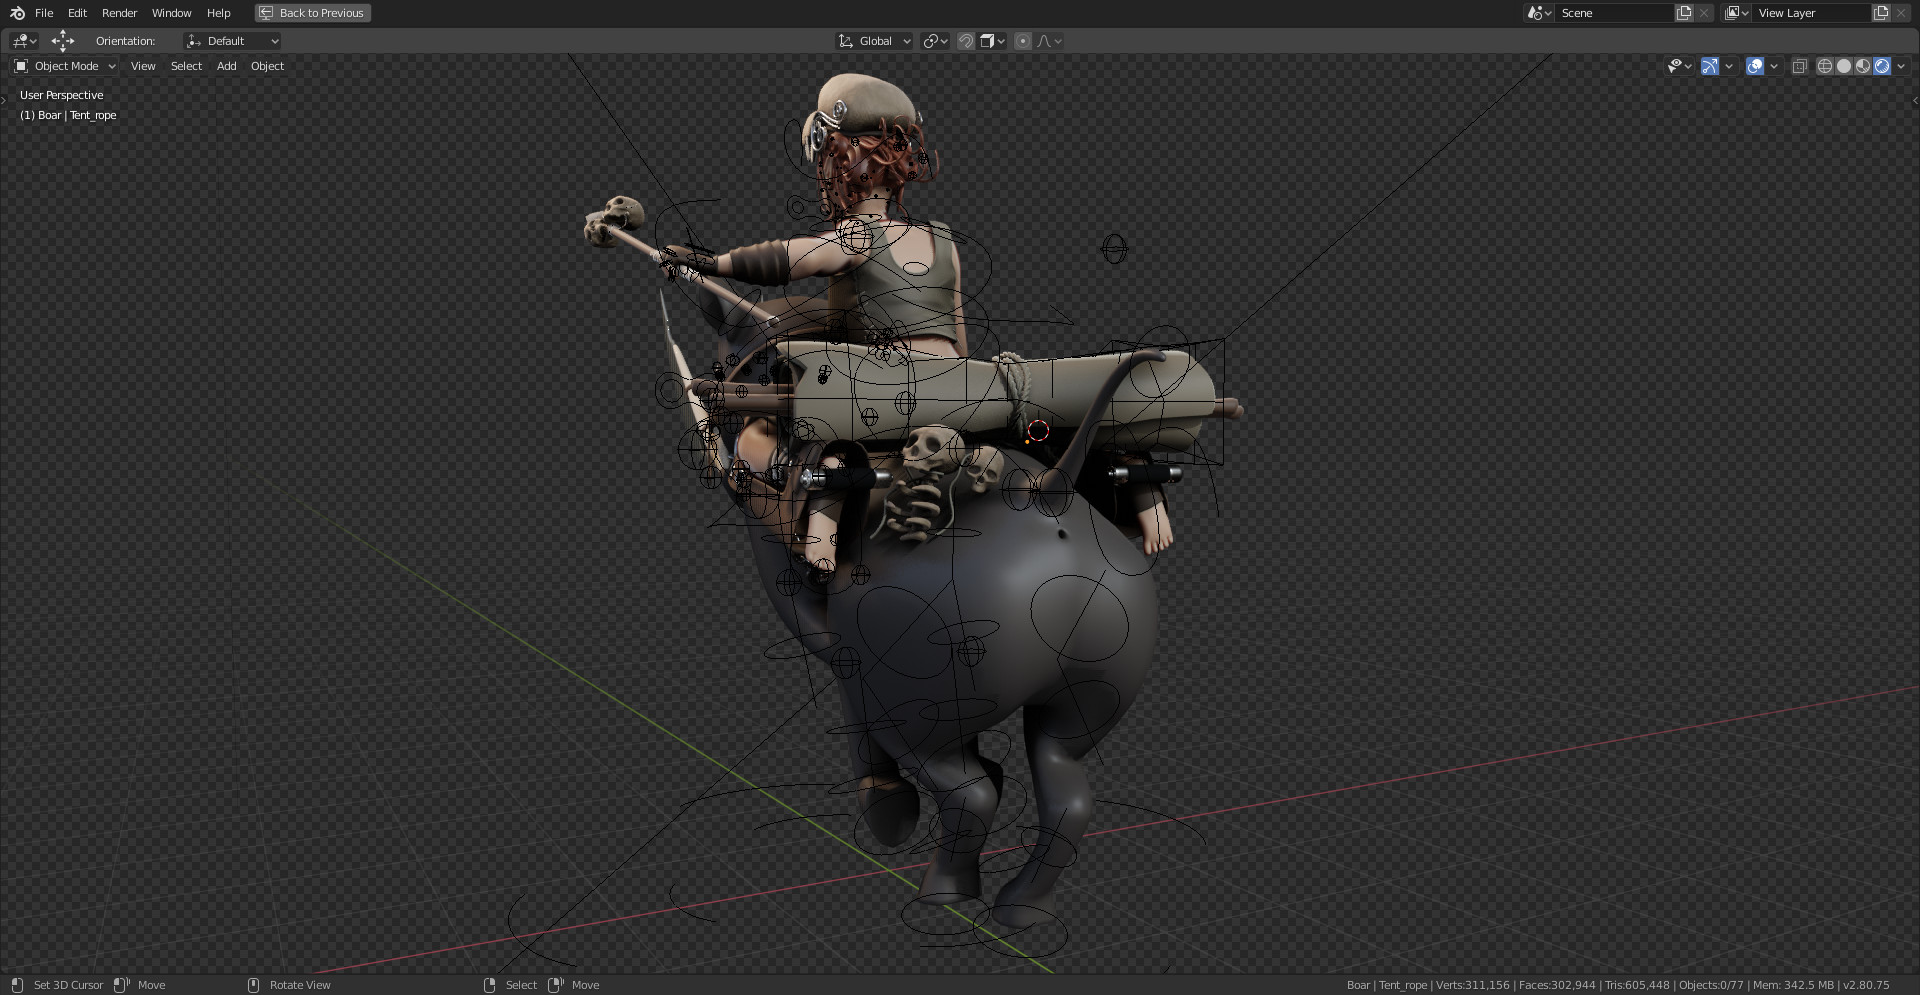
Task: Click the left mouse icon beside Set 3D Cursor
Action: point(17,985)
